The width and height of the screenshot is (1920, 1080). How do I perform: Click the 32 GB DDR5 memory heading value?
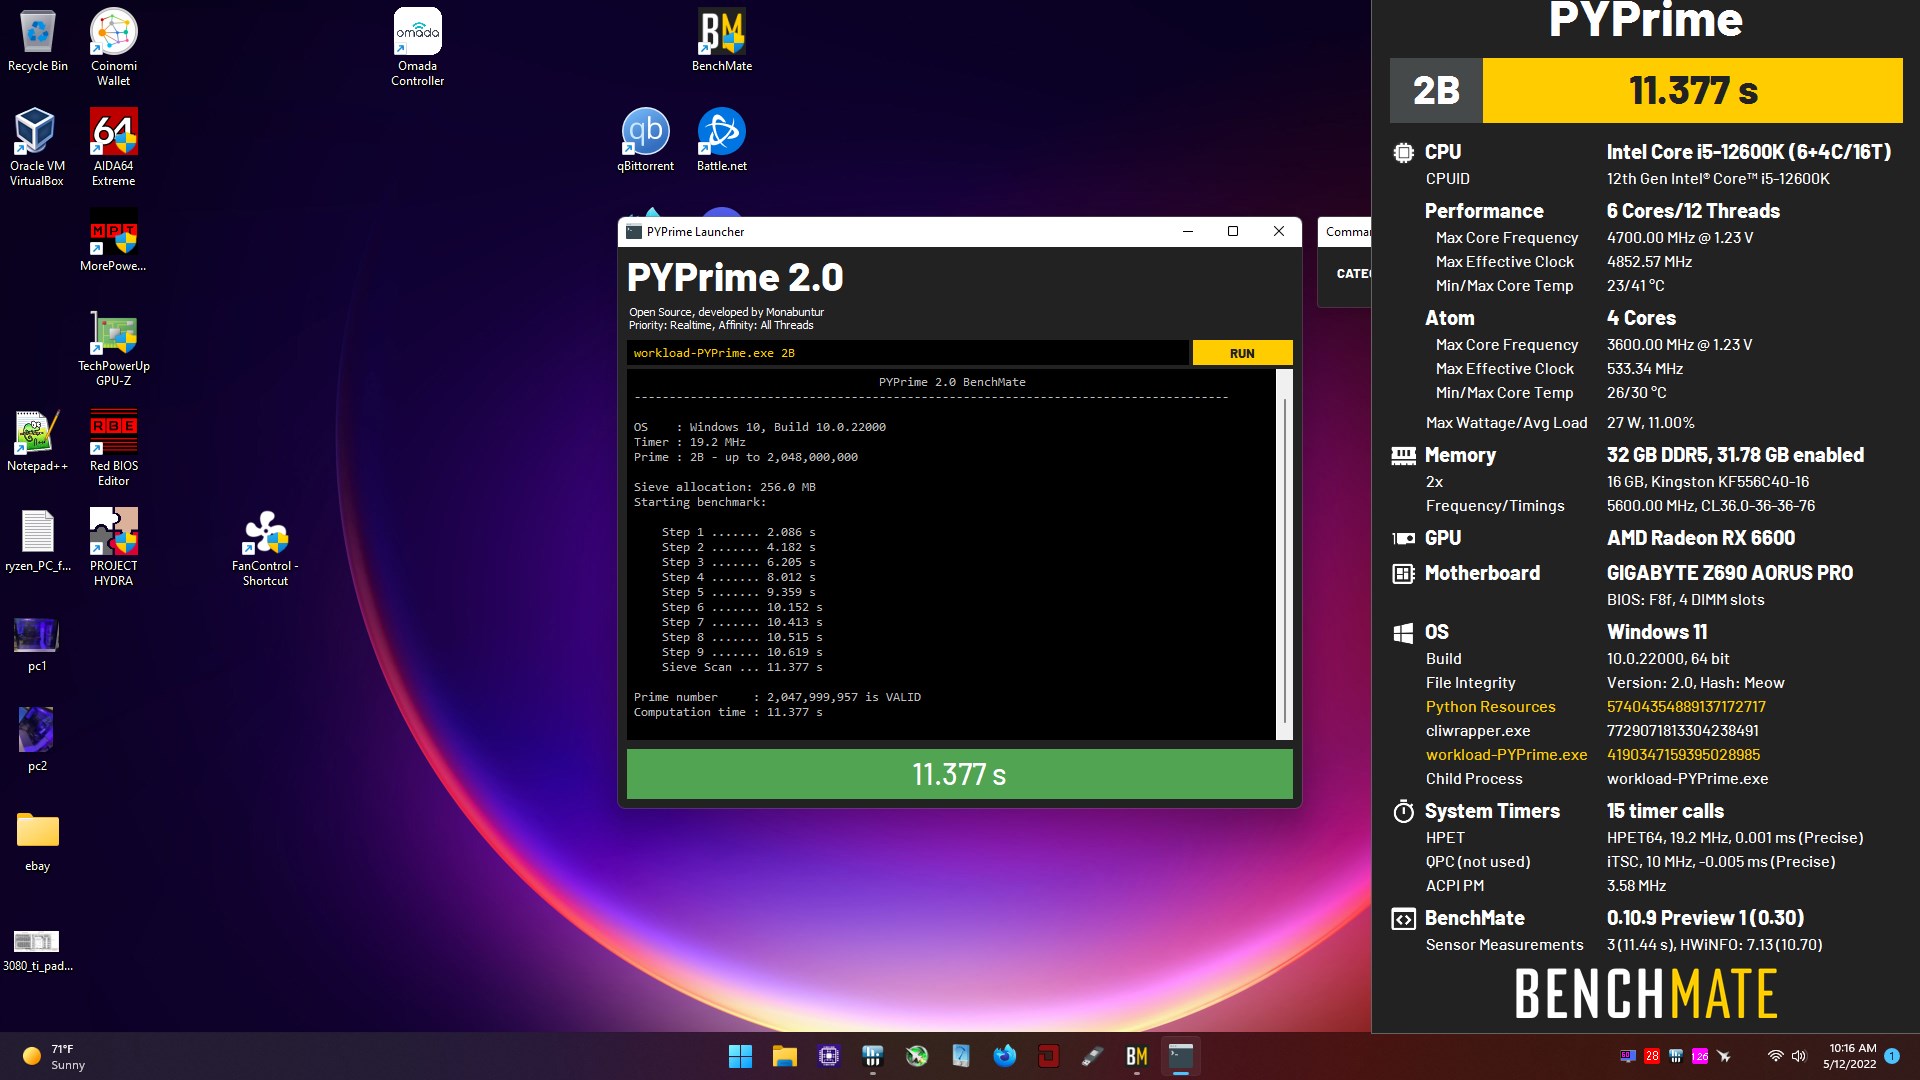click(1735, 455)
